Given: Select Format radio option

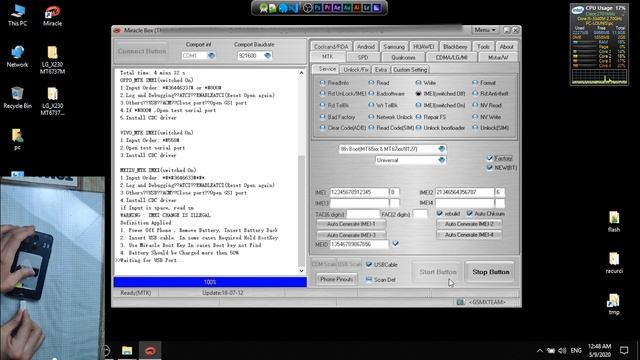Looking at the screenshot, I should click(475, 82).
